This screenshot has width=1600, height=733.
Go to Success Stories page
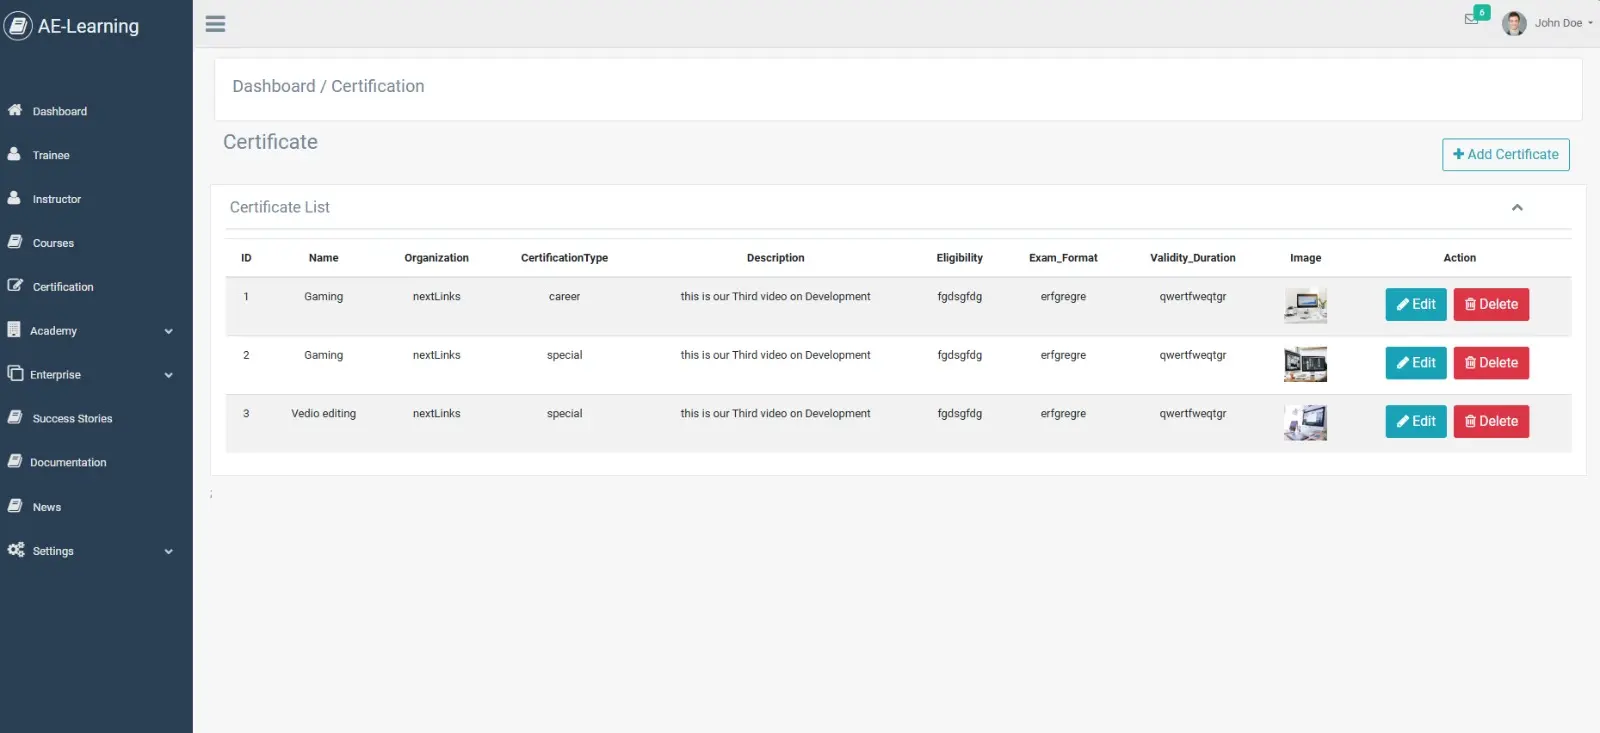(x=72, y=419)
